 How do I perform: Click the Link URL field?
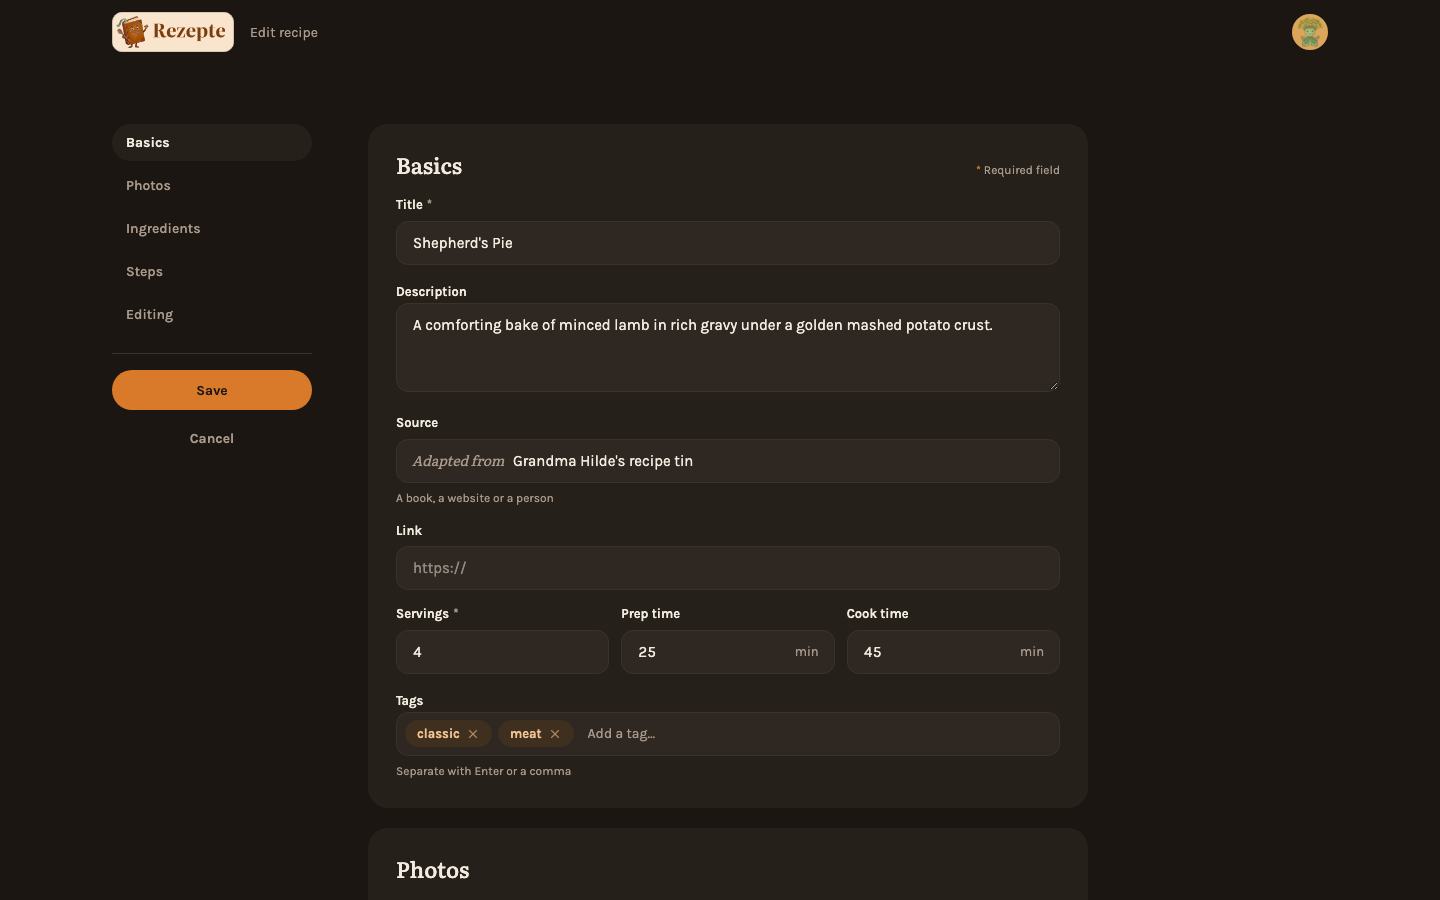point(728,568)
